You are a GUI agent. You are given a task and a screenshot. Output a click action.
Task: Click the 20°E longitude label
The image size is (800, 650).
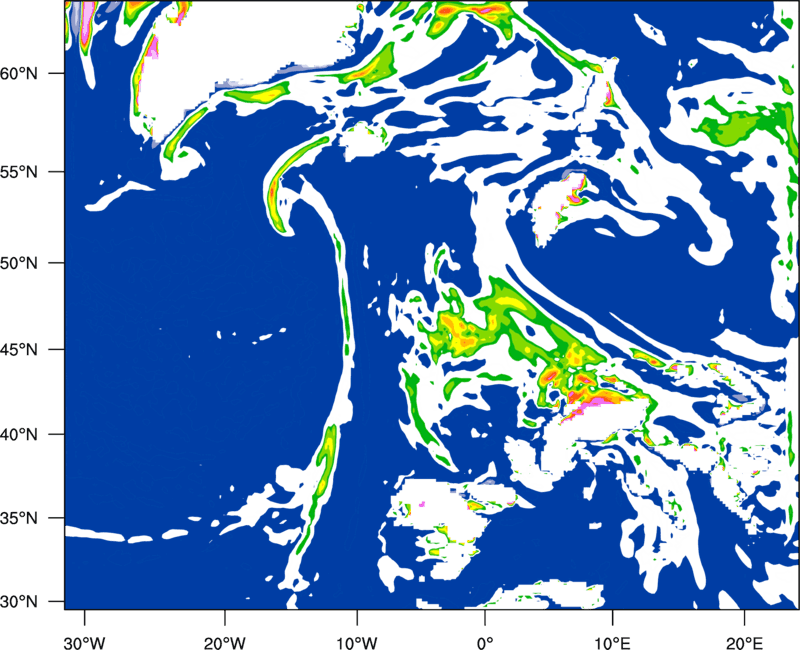[x=744, y=643]
